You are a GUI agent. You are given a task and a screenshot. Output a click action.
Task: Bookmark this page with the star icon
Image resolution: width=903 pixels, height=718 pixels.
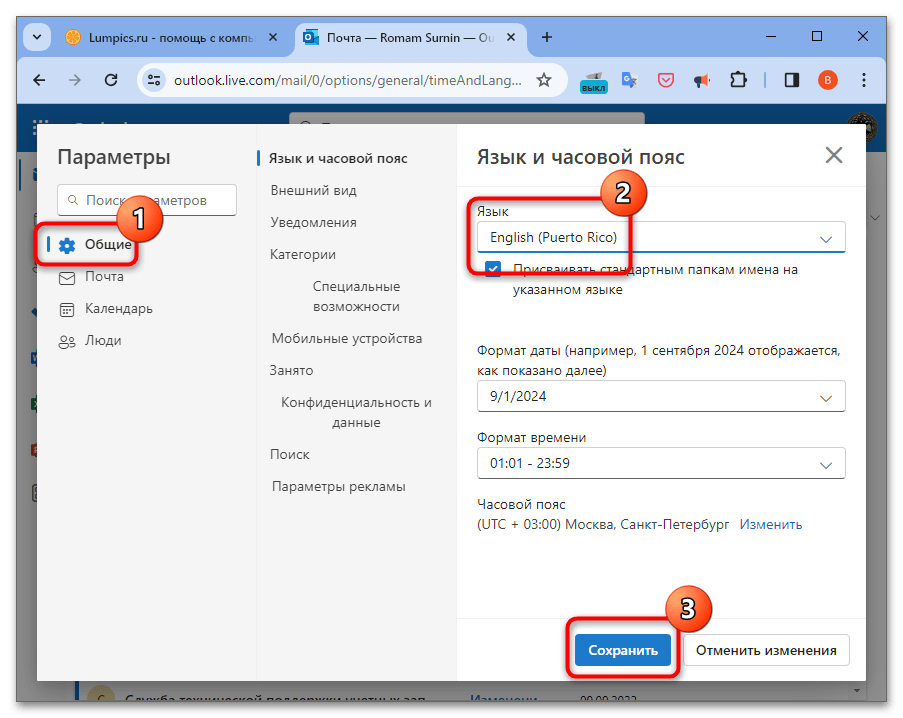click(x=544, y=80)
